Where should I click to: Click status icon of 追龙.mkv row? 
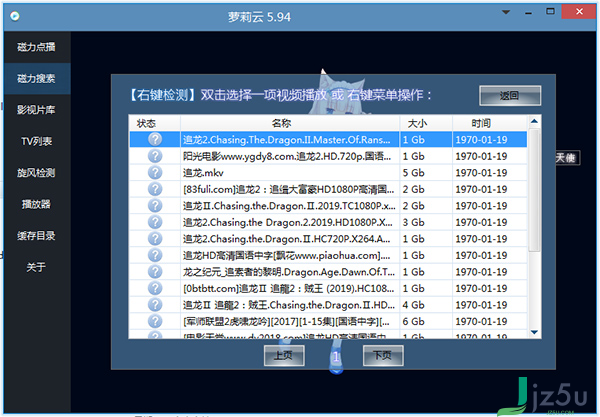pyautogui.click(x=155, y=173)
